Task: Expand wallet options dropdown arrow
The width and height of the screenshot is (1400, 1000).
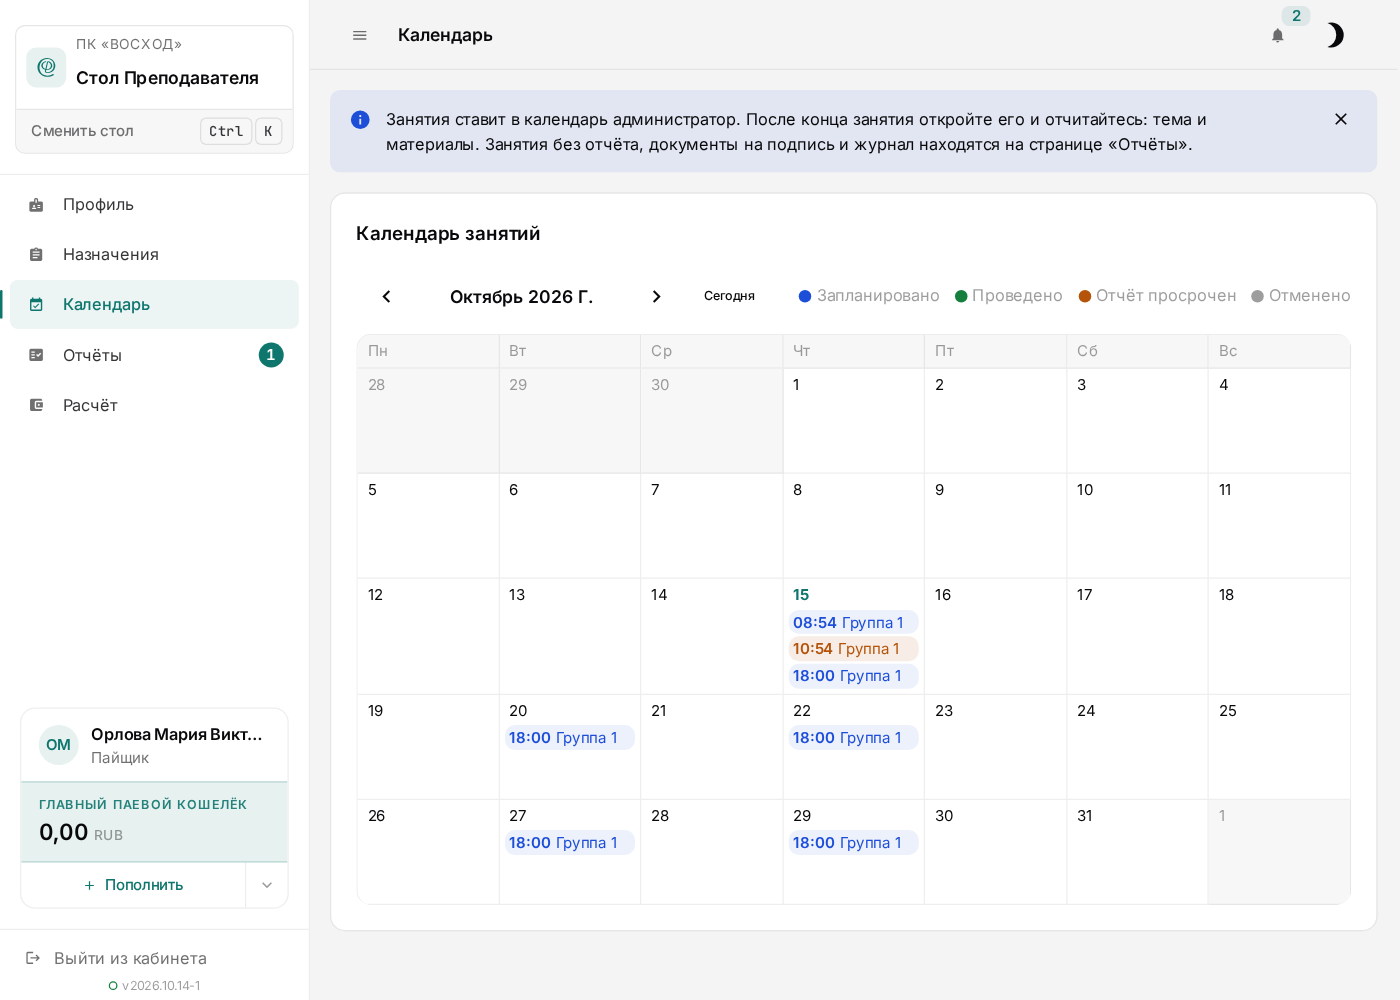Action: 267,885
